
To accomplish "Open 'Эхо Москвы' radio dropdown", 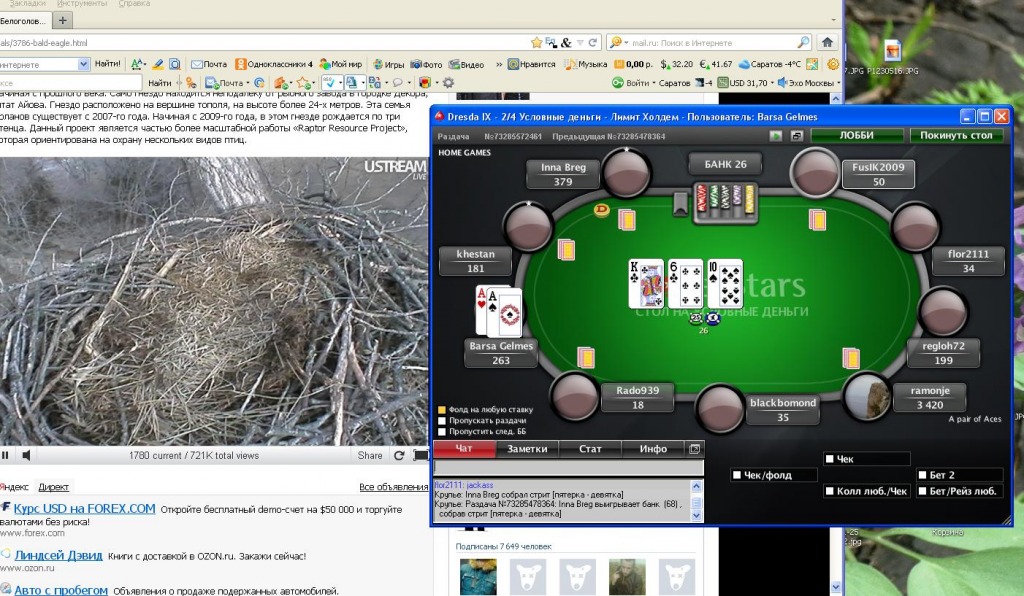I will (x=808, y=83).
